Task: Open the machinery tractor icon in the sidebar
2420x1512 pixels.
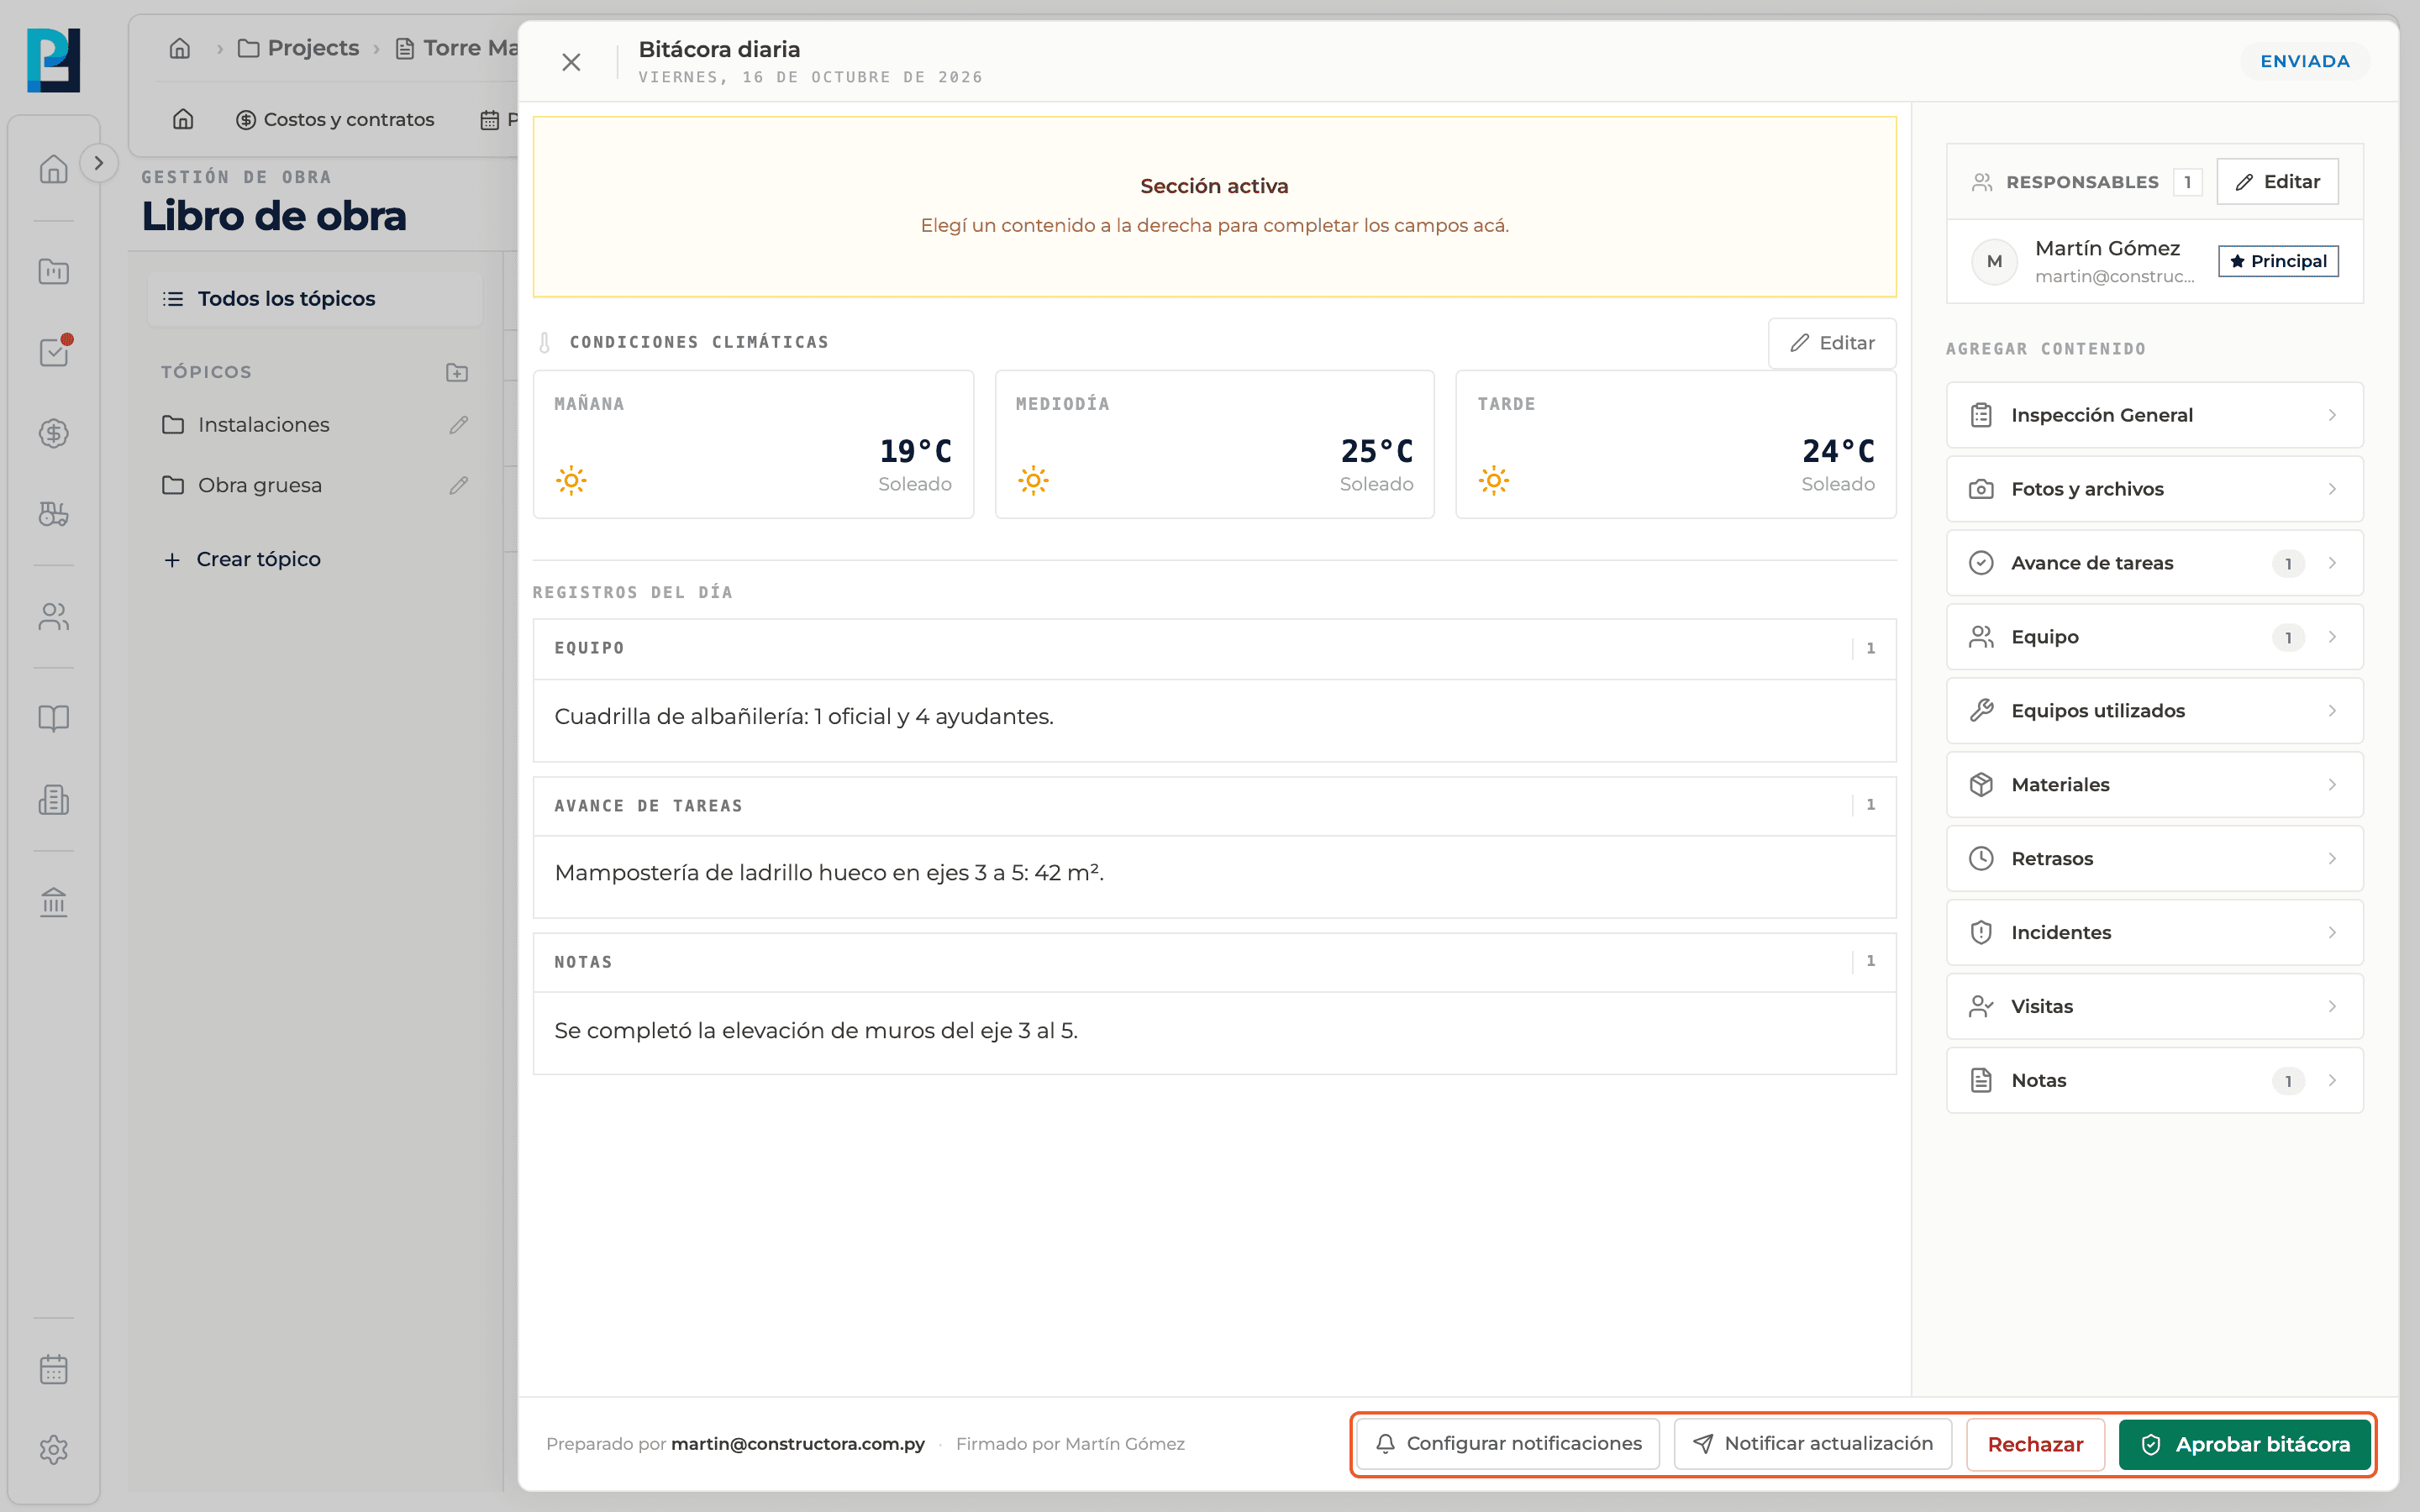Action: click(54, 514)
